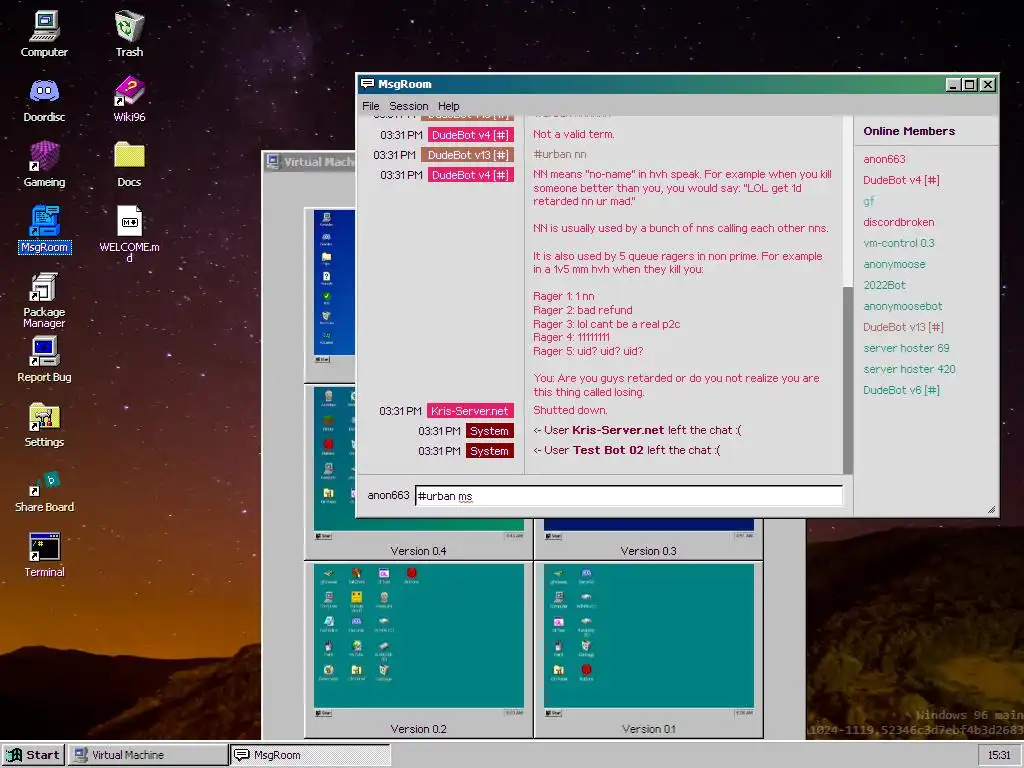Select anonymoose in Online Members

click(x=894, y=264)
